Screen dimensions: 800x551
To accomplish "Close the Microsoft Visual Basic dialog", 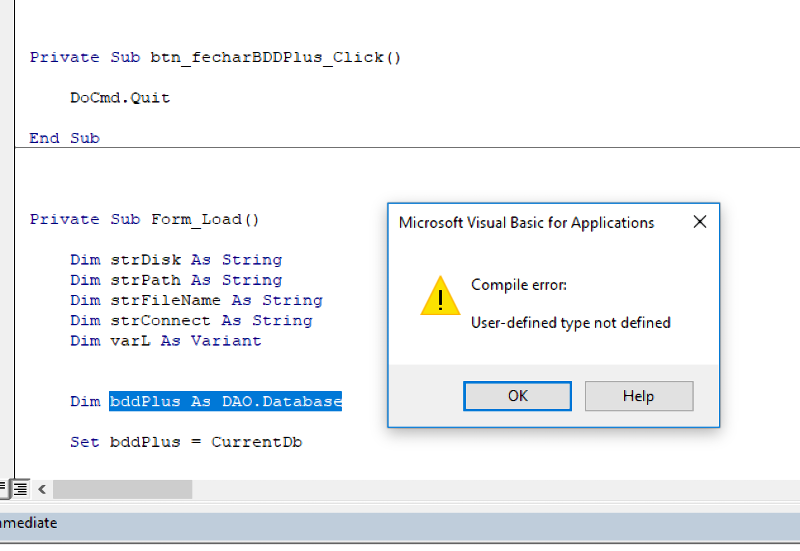I will (x=700, y=222).
